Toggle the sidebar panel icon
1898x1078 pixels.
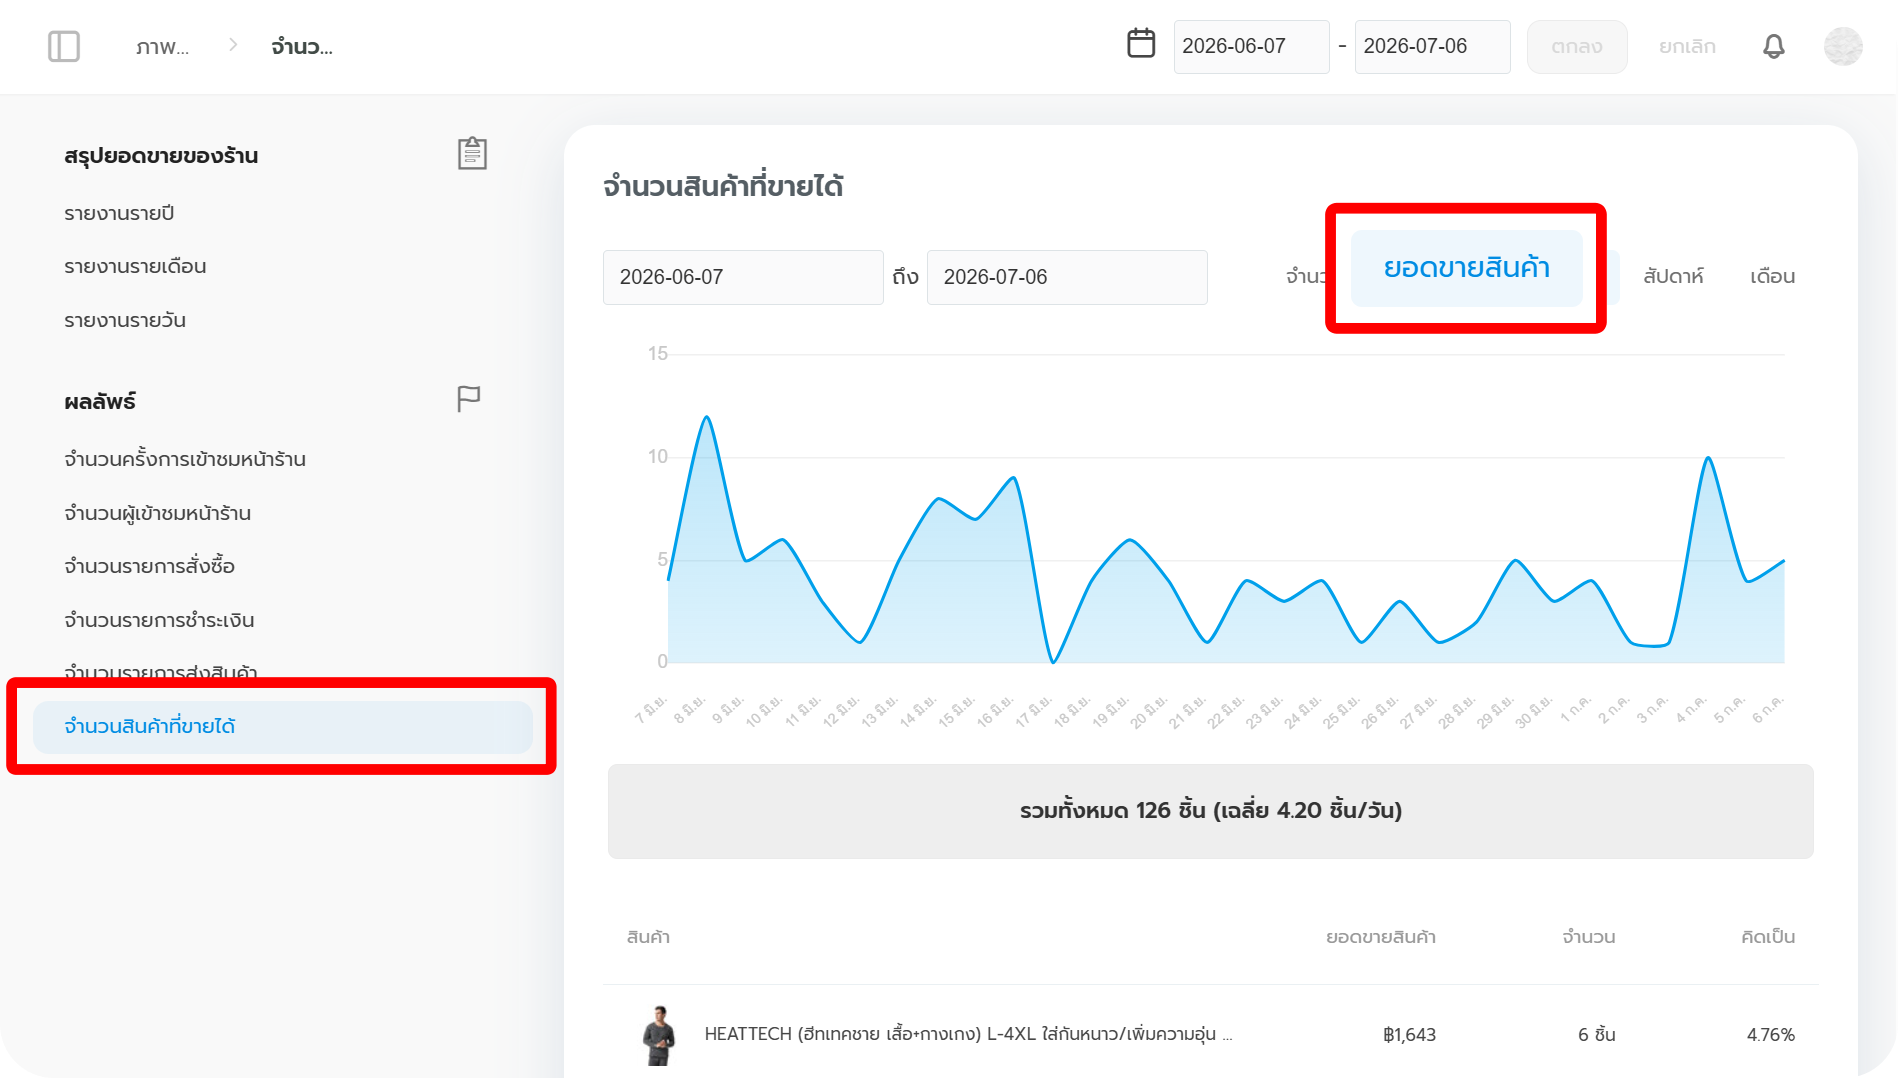pyautogui.click(x=64, y=46)
